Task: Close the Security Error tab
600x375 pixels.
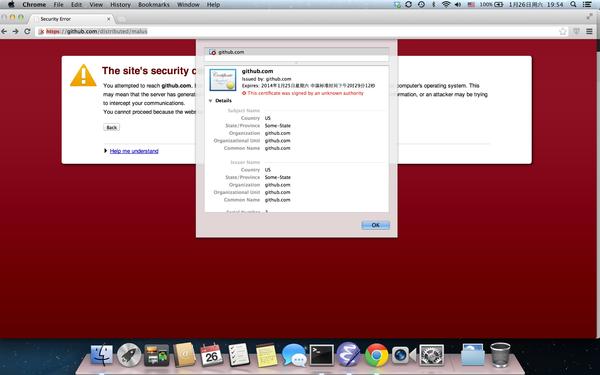Action: [109, 19]
